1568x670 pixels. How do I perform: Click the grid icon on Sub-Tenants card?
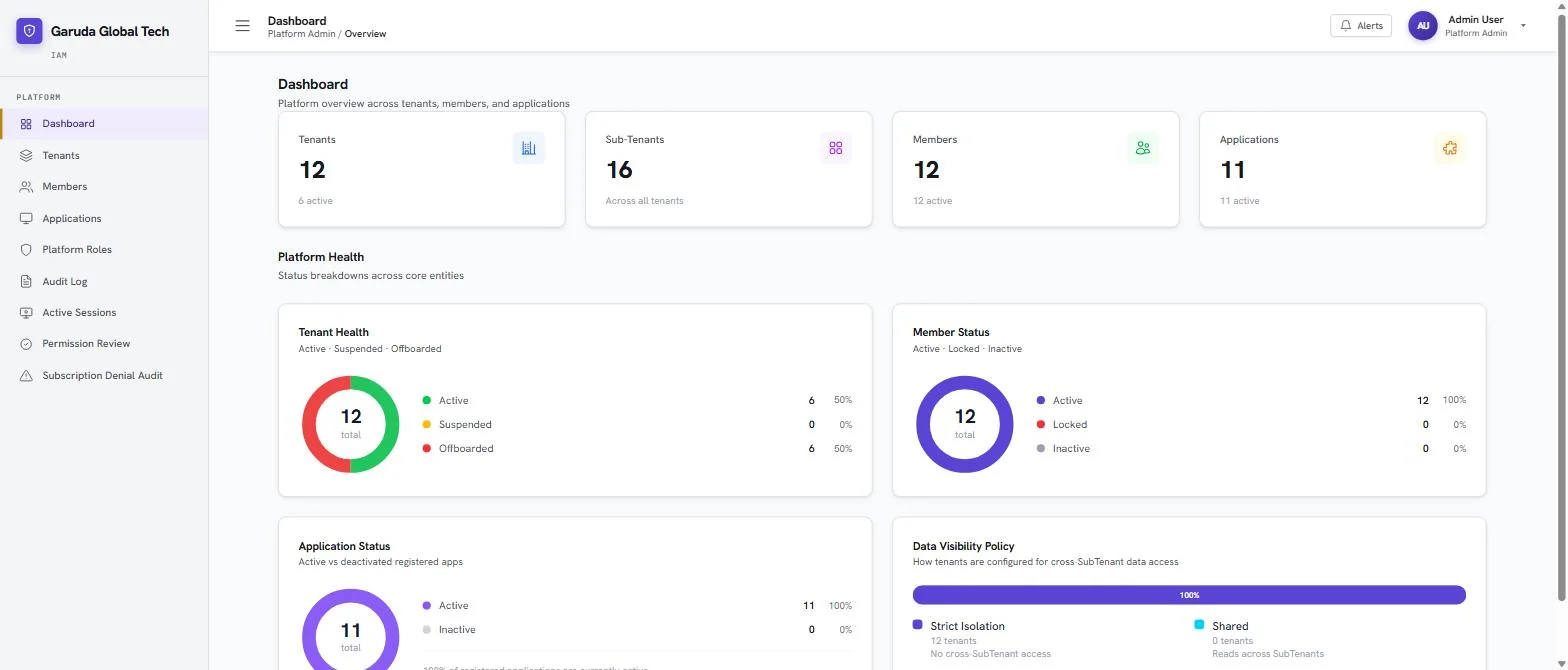click(x=836, y=148)
